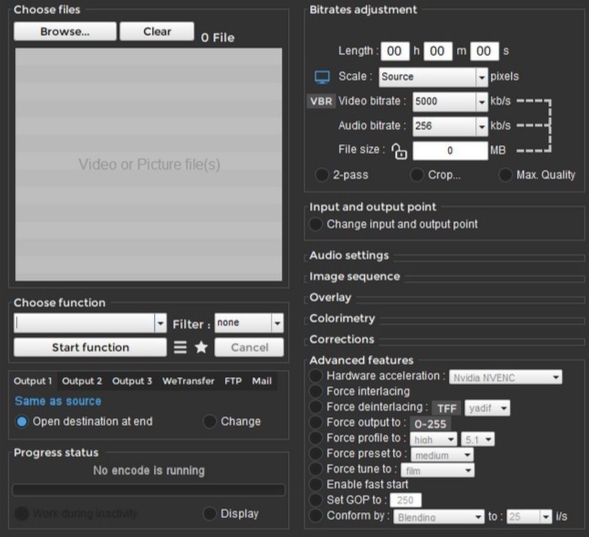The image size is (589, 537).
Task: Open the function selection dropdown
Action: point(90,323)
